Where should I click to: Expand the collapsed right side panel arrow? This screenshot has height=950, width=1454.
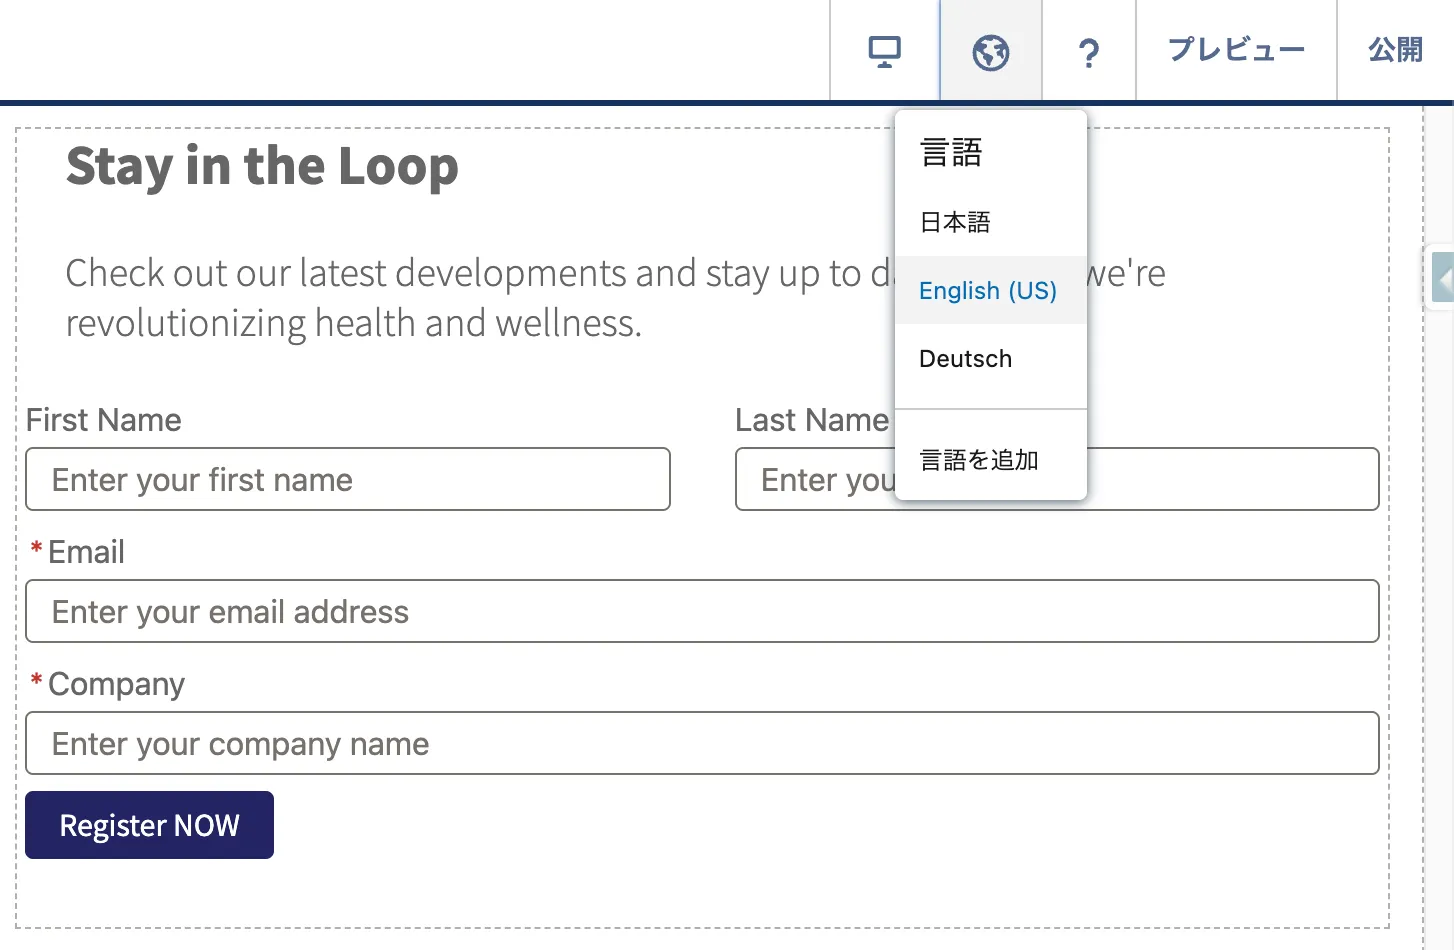click(1441, 277)
